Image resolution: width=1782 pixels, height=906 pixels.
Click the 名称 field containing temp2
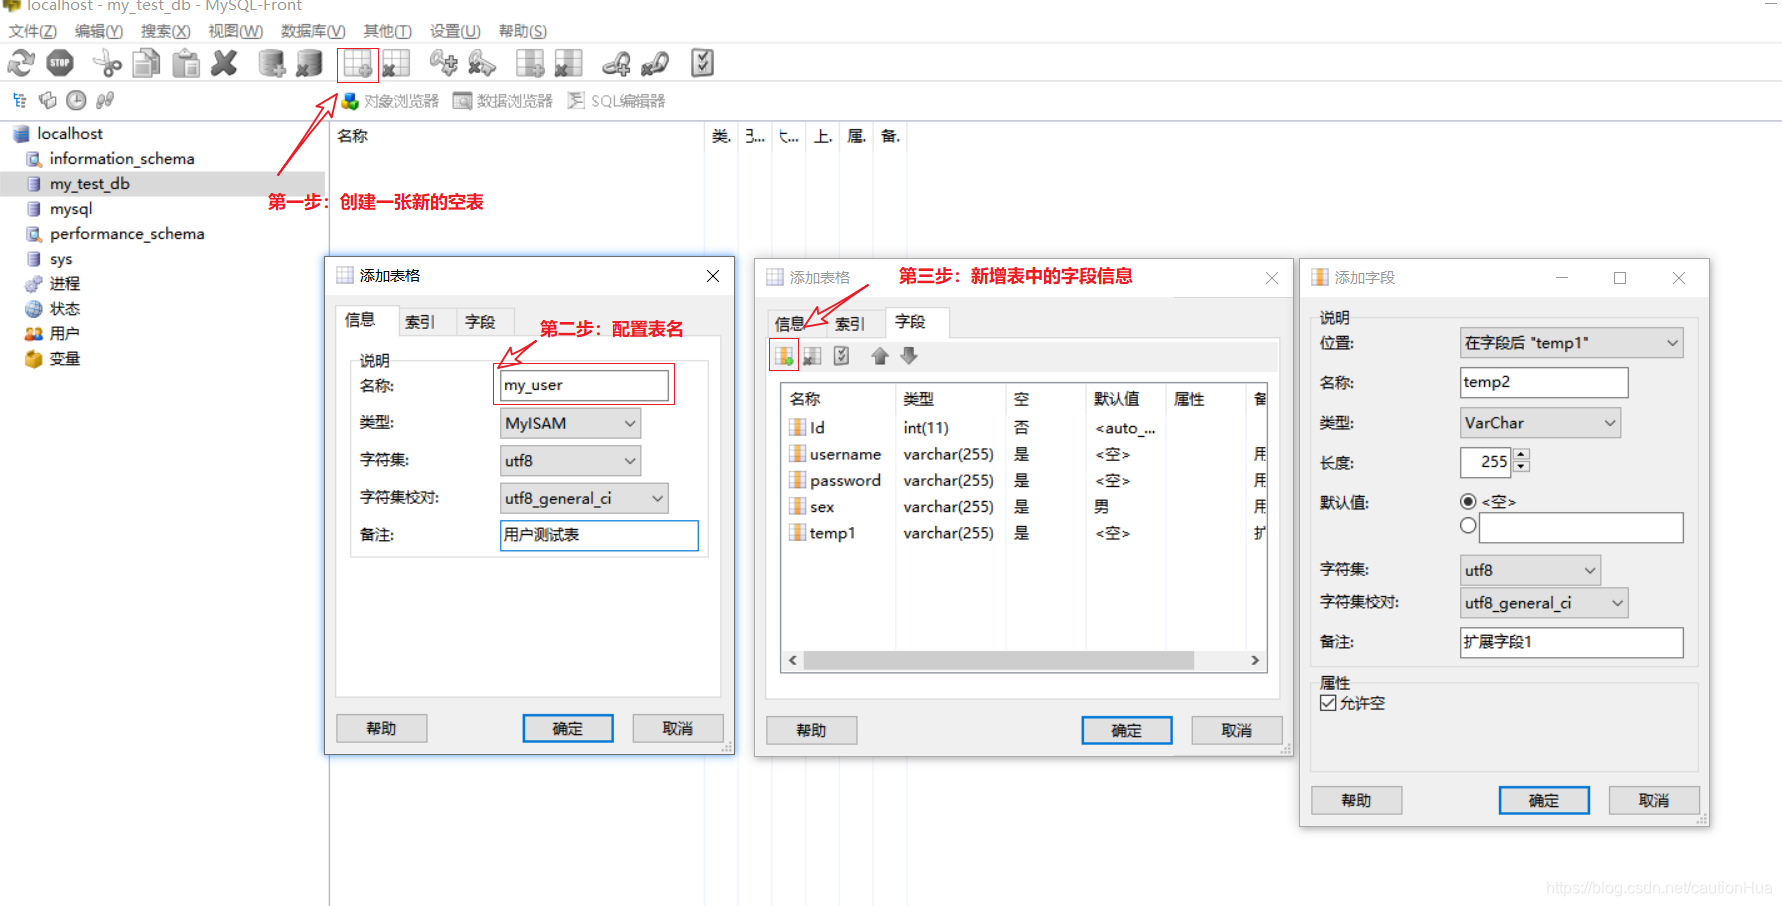click(1544, 382)
